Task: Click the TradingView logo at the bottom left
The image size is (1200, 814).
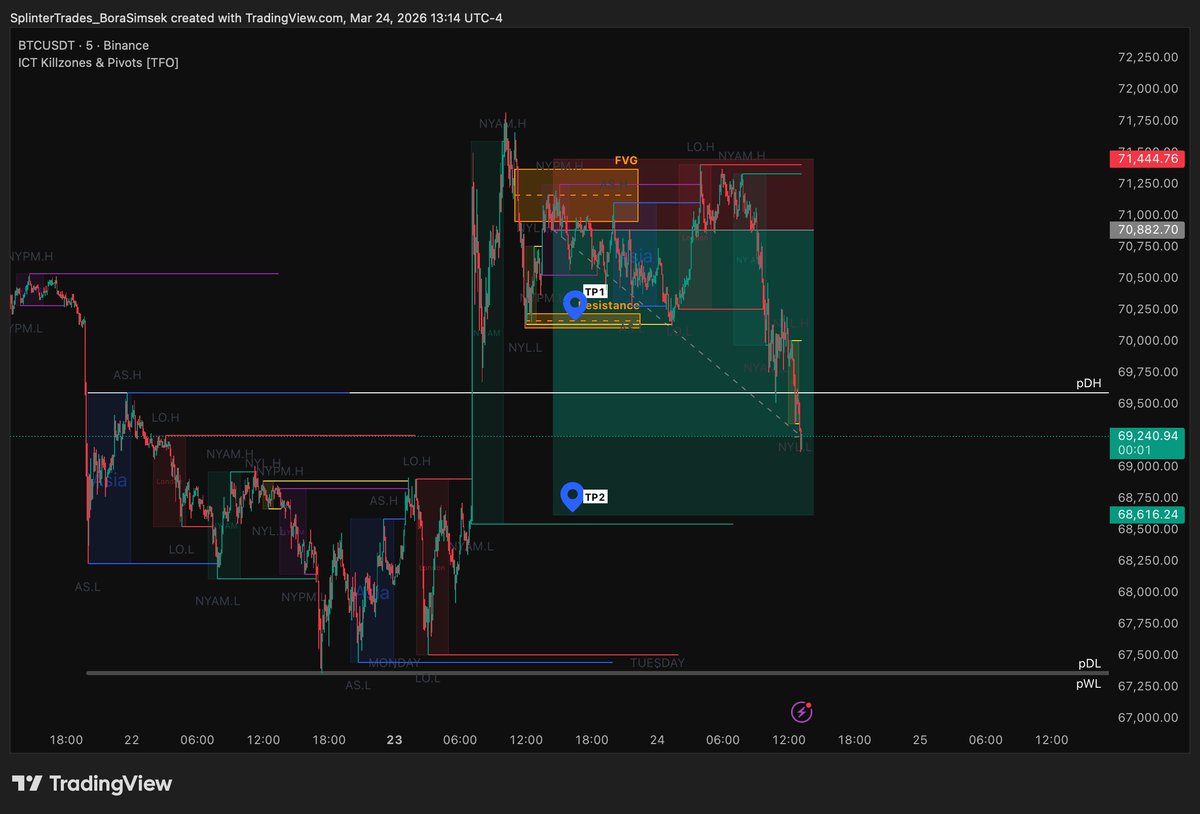Action: click(92, 784)
